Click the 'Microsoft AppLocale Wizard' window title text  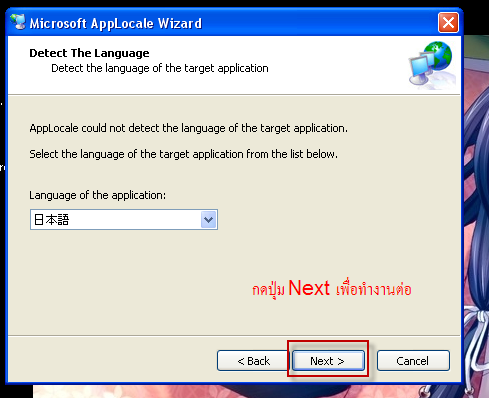116,23
